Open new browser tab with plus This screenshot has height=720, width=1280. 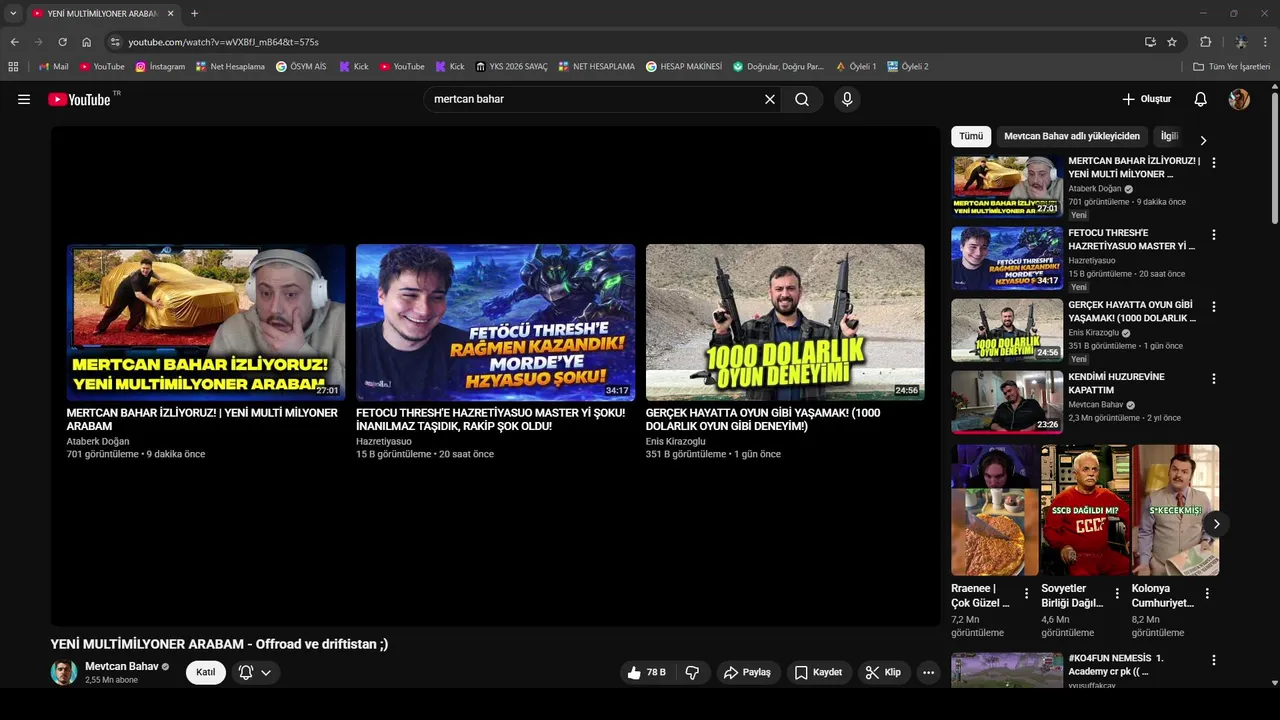194,13
